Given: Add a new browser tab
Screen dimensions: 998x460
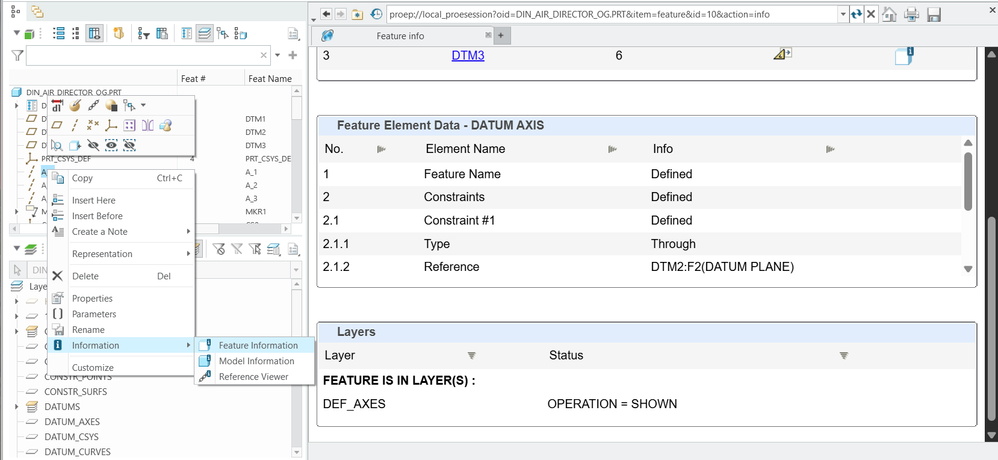Looking at the screenshot, I should (500, 35).
